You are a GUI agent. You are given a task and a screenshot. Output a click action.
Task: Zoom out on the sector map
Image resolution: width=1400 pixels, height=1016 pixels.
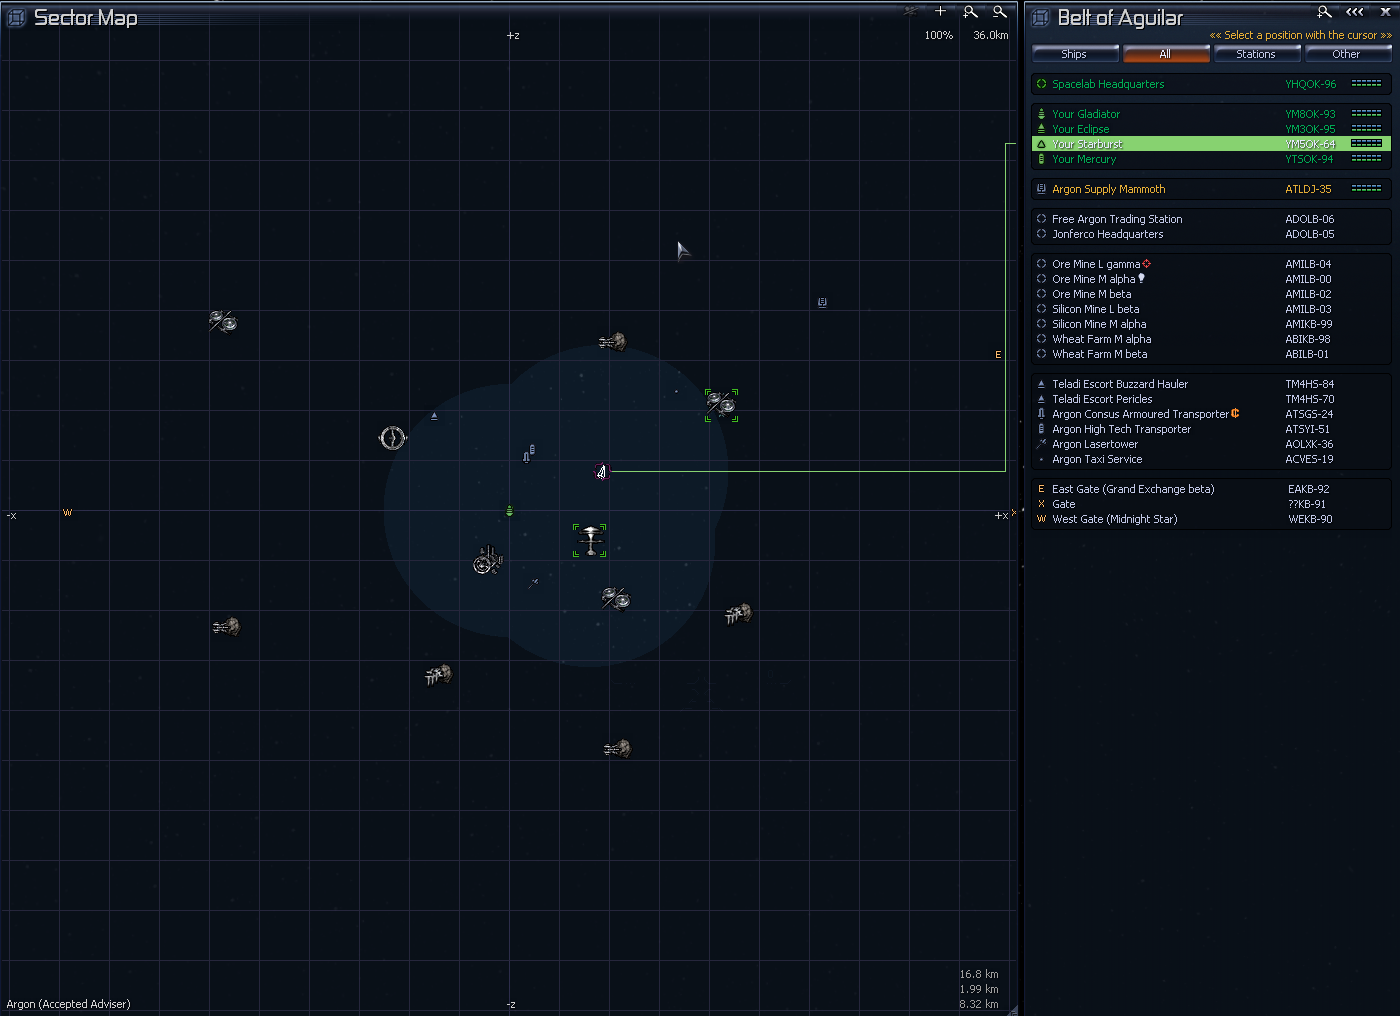point(999,12)
